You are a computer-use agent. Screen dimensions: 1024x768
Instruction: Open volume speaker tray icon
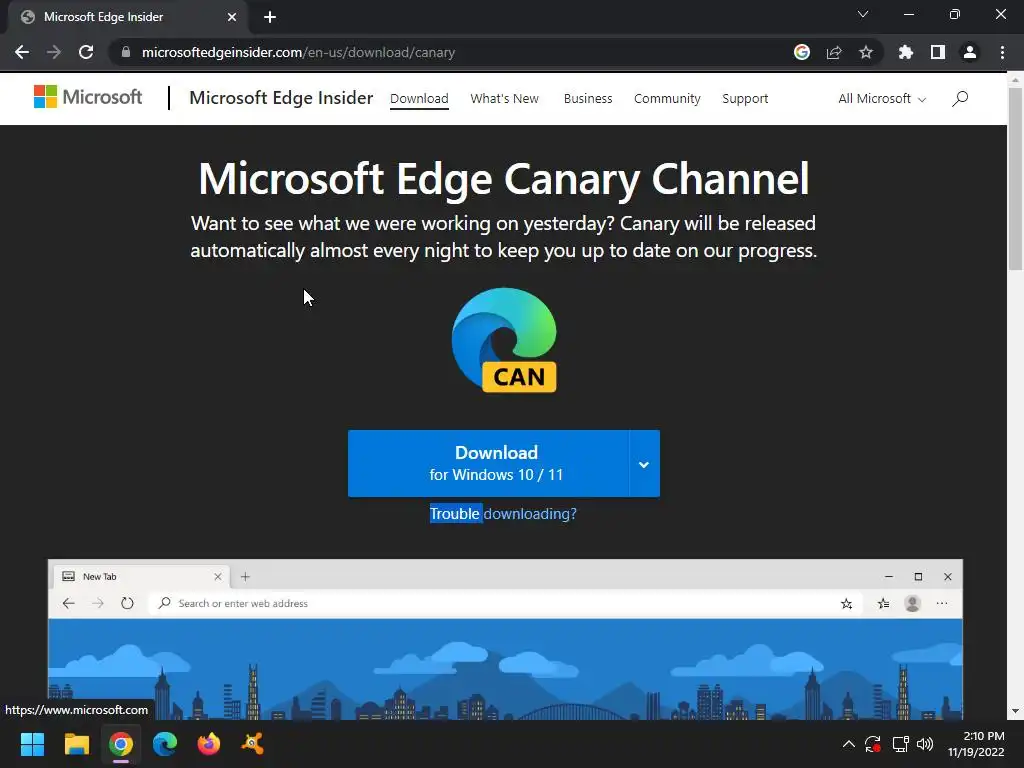click(925, 744)
